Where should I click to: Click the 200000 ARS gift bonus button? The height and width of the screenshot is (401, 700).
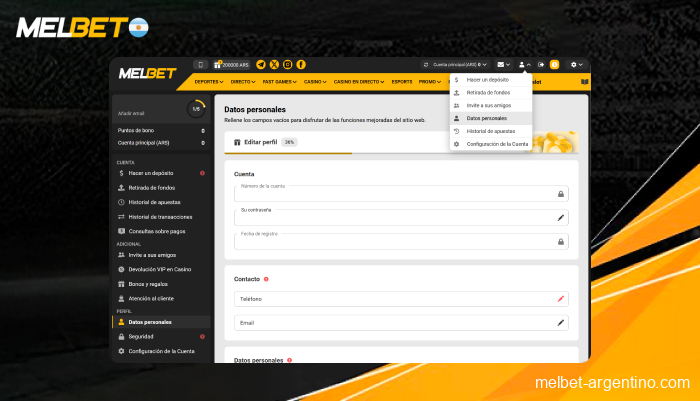(x=231, y=65)
